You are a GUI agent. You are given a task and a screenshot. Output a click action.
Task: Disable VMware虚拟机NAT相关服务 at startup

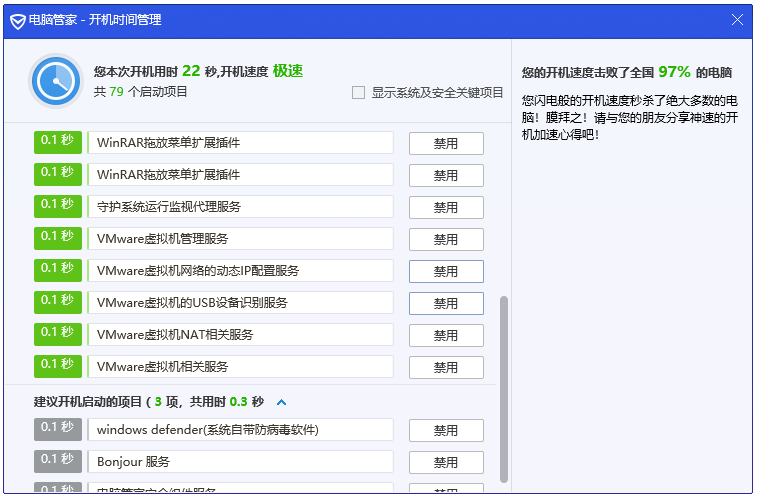click(x=446, y=335)
